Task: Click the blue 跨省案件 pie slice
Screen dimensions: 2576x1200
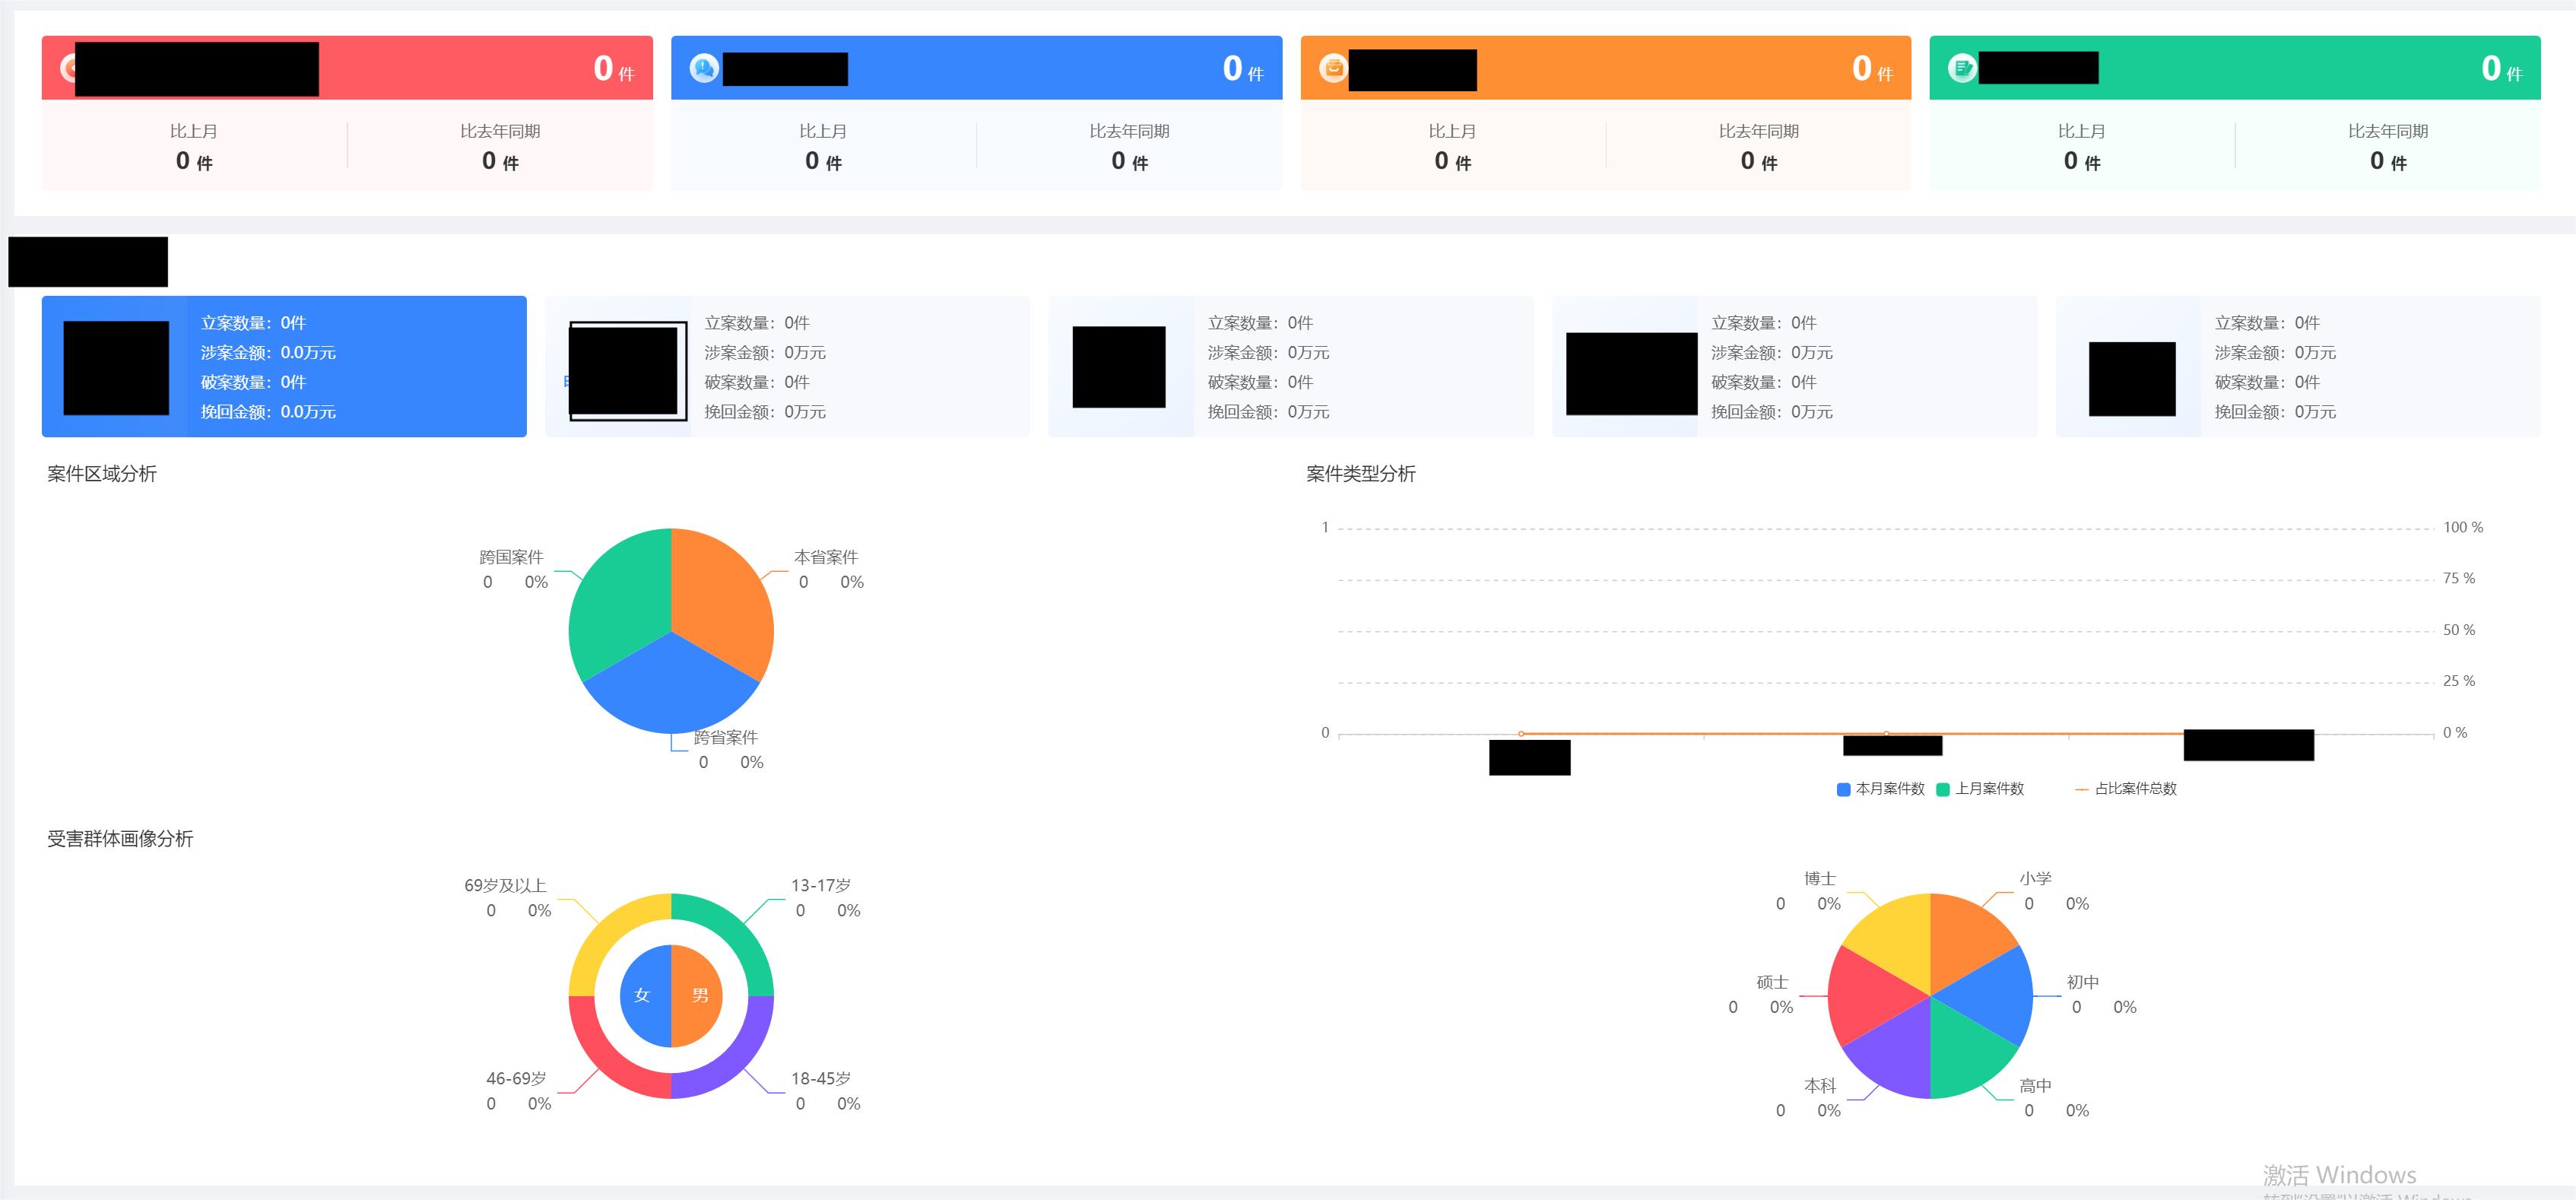Action: tap(671, 690)
